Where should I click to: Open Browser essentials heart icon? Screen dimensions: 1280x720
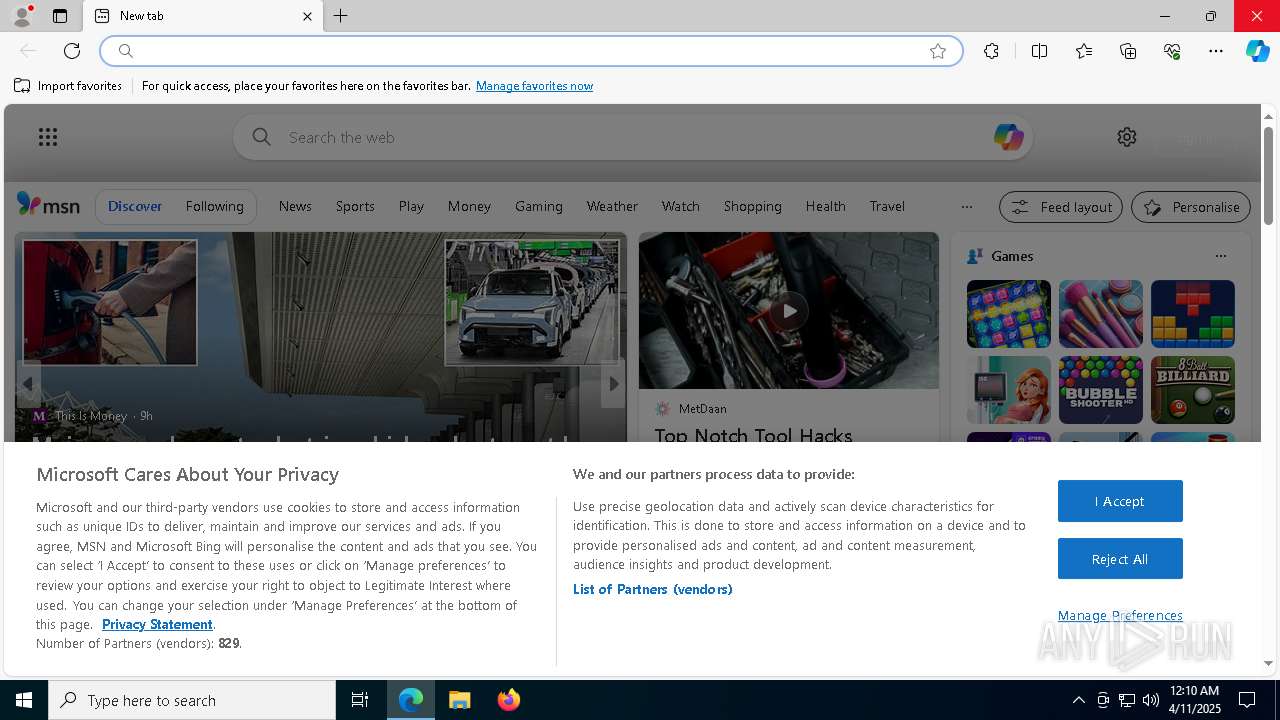[1172, 51]
